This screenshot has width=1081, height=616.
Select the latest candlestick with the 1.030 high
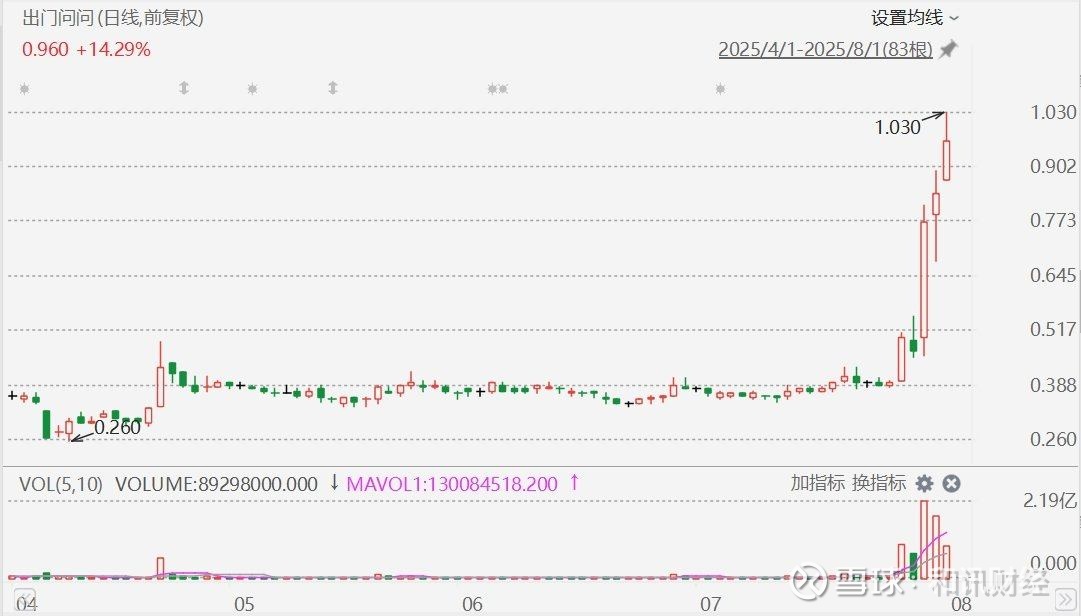947,159
